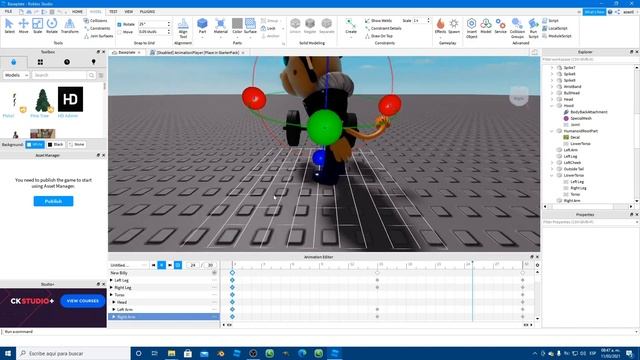The image size is (640, 360).
Task: Open animation editor settings gear
Action: (537, 265)
